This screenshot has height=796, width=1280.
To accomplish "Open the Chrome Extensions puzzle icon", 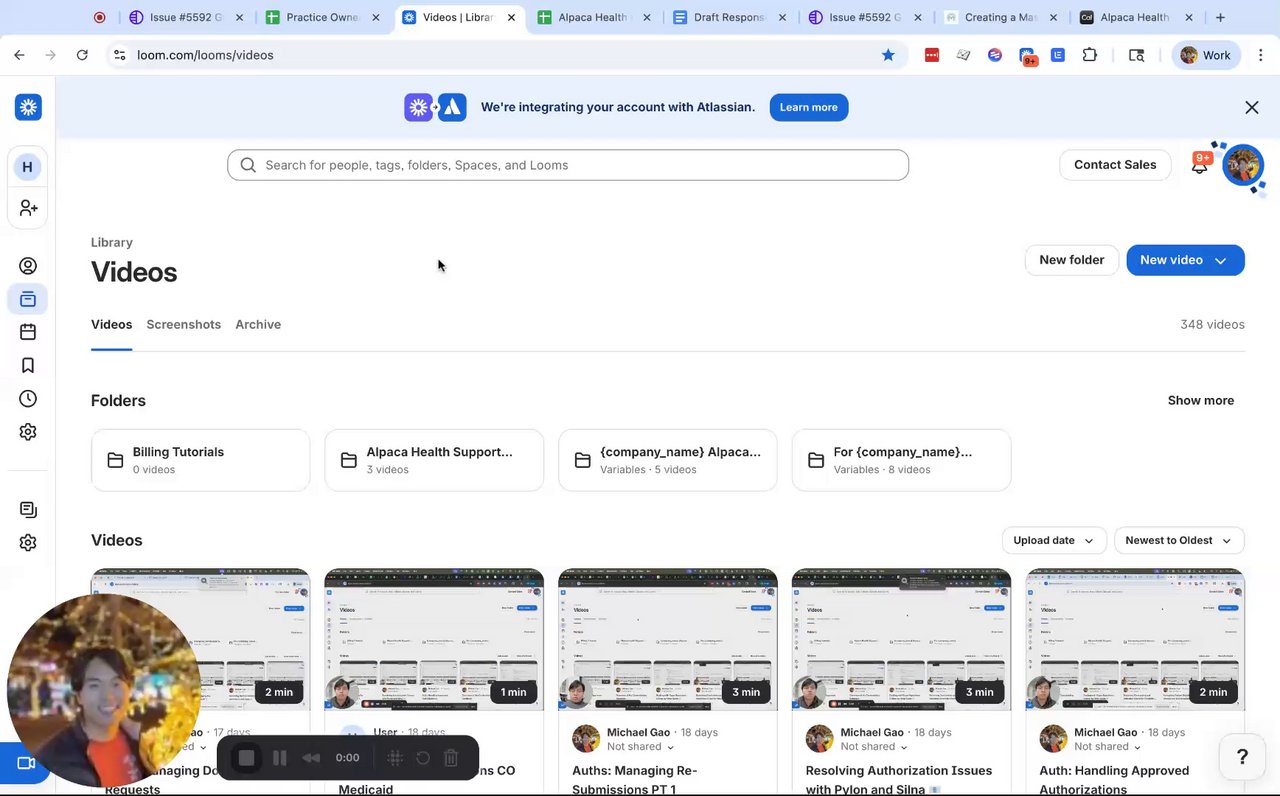I will click(1090, 55).
